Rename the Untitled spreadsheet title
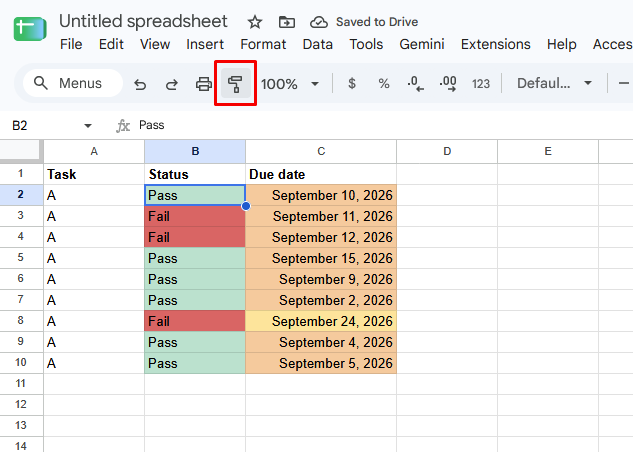 coord(143,21)
